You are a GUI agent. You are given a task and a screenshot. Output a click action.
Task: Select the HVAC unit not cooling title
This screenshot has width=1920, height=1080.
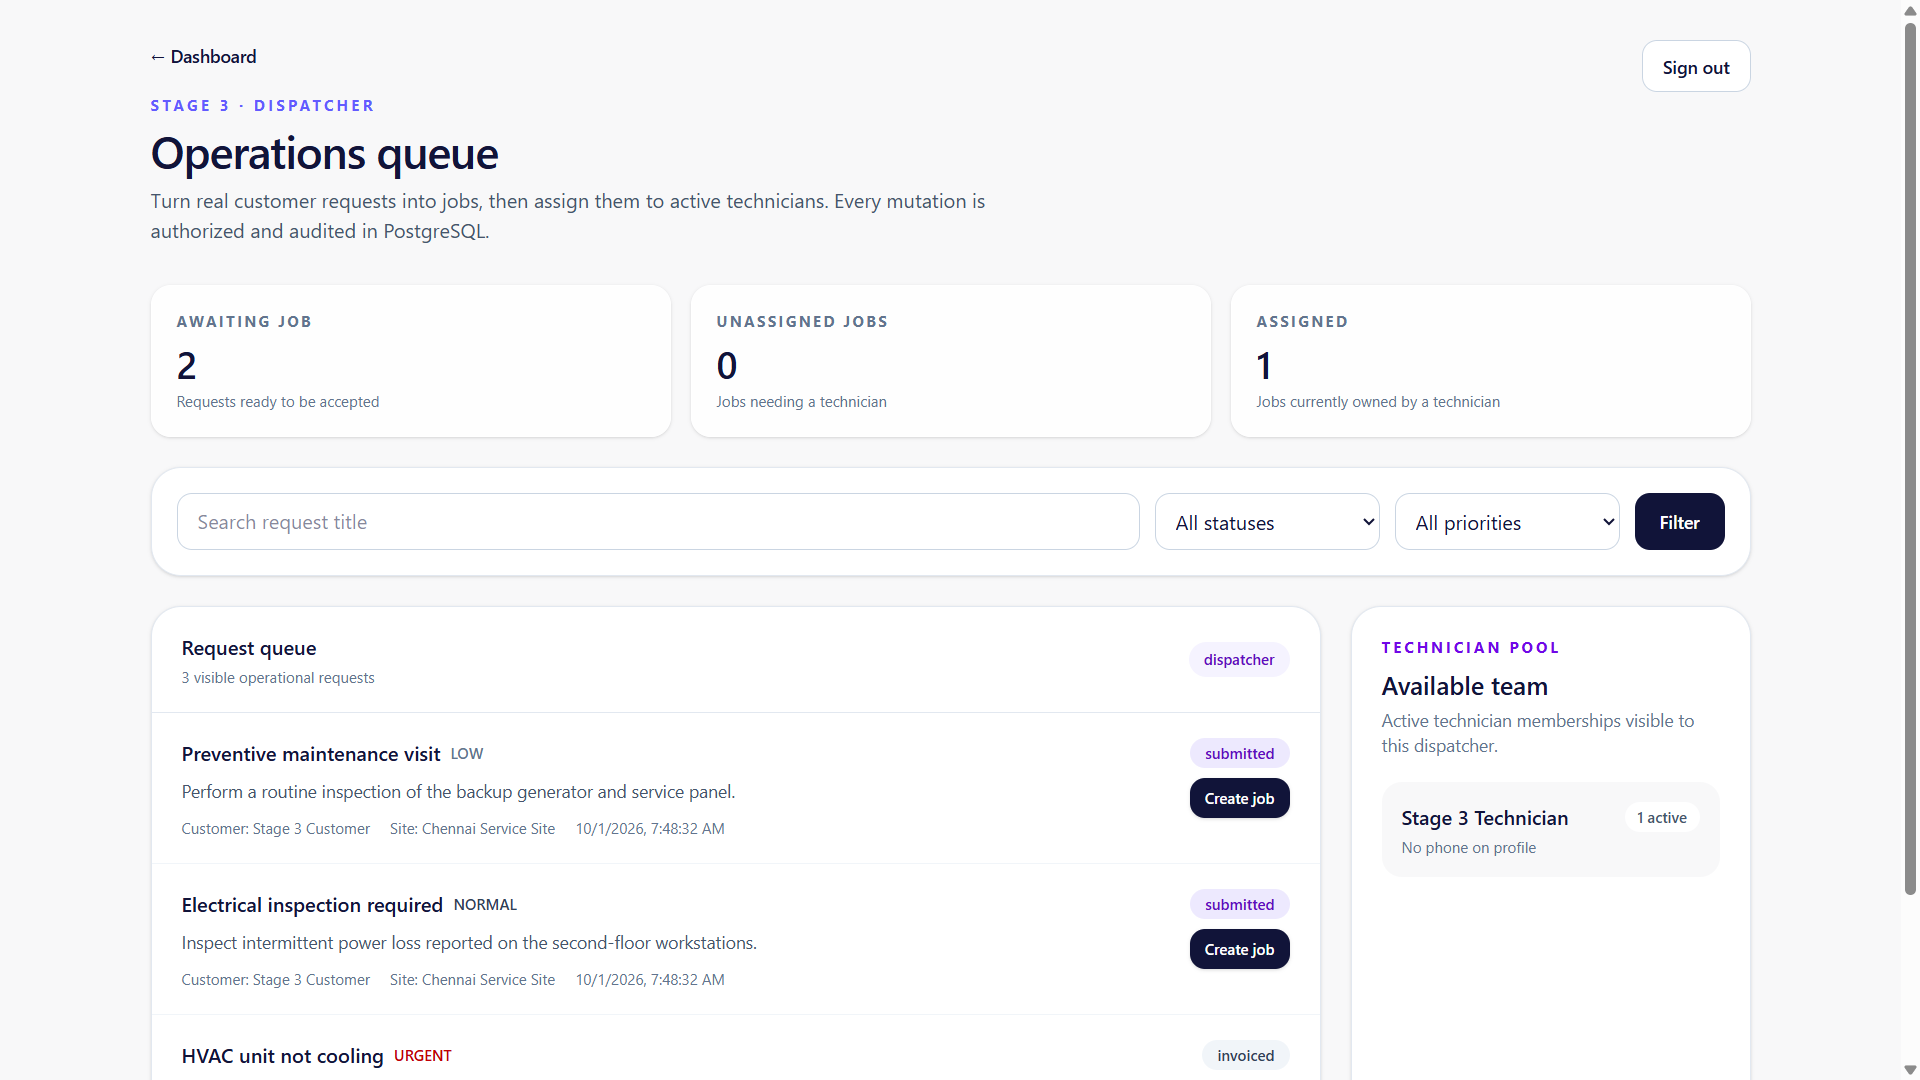point(282,1056)
